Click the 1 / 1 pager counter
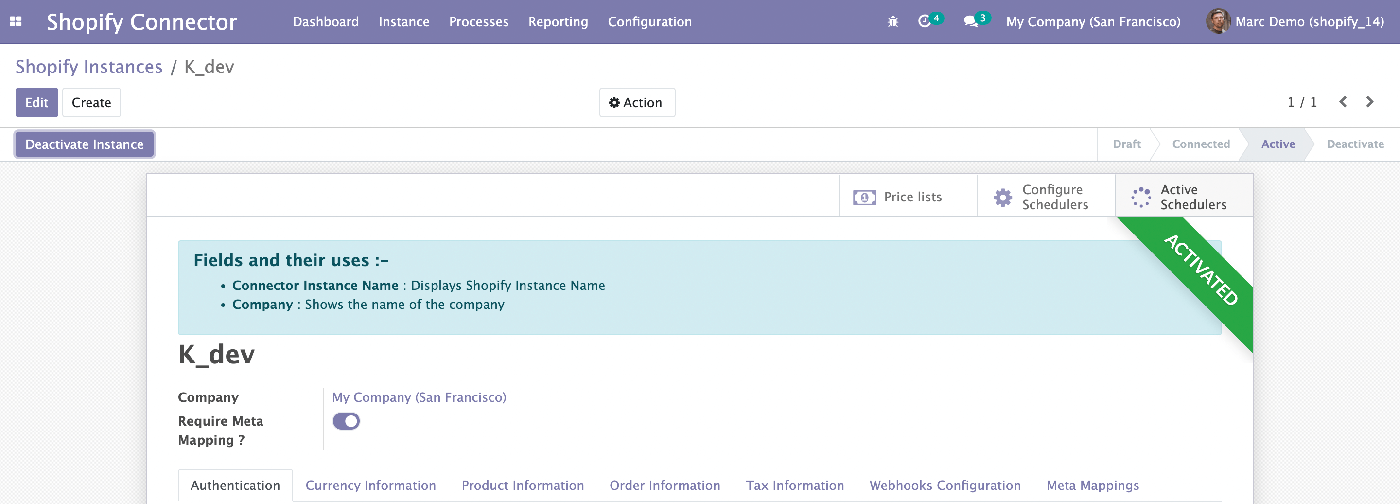 tap(1302, 102)
